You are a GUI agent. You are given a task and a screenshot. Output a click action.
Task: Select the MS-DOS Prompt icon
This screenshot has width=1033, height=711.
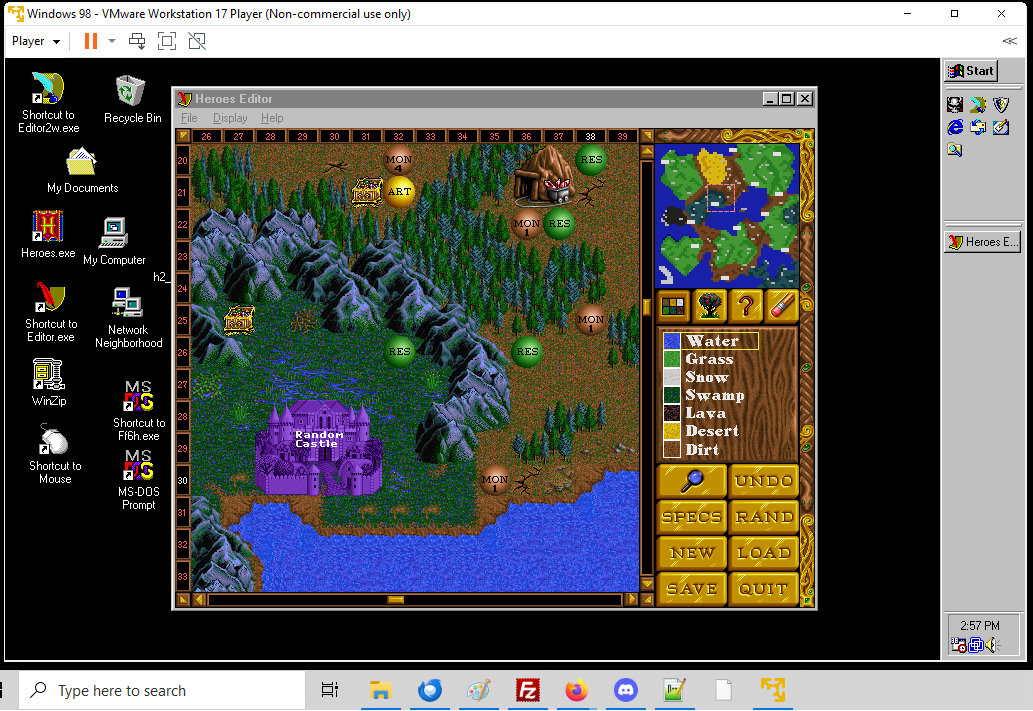pyautogui.click(x=138, y=480)
